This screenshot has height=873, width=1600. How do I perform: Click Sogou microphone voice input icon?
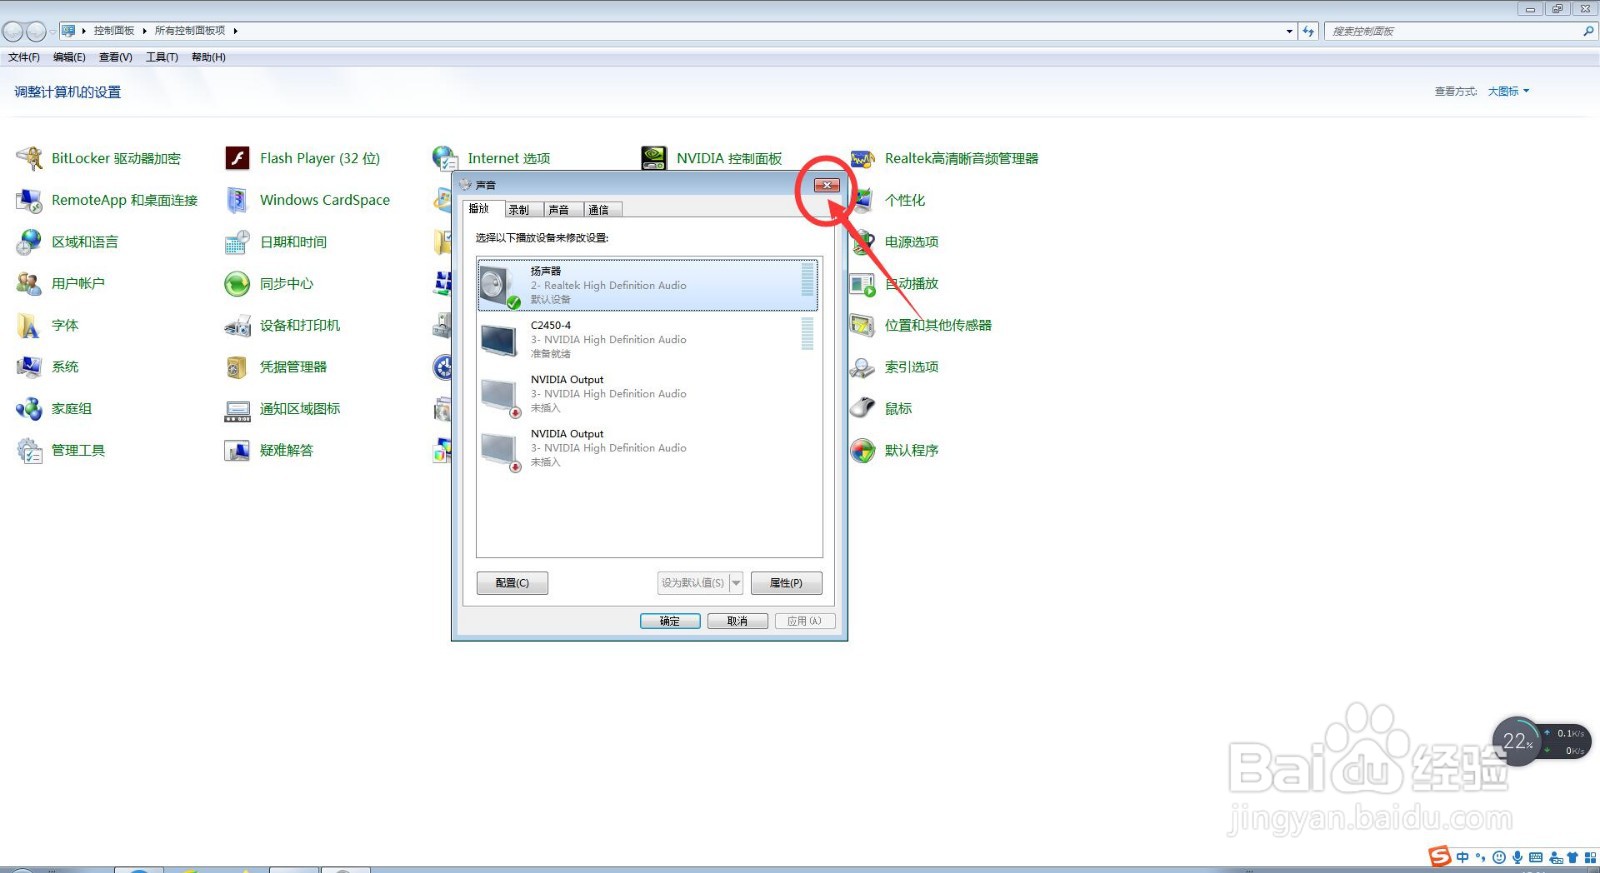click(1518, 857)
